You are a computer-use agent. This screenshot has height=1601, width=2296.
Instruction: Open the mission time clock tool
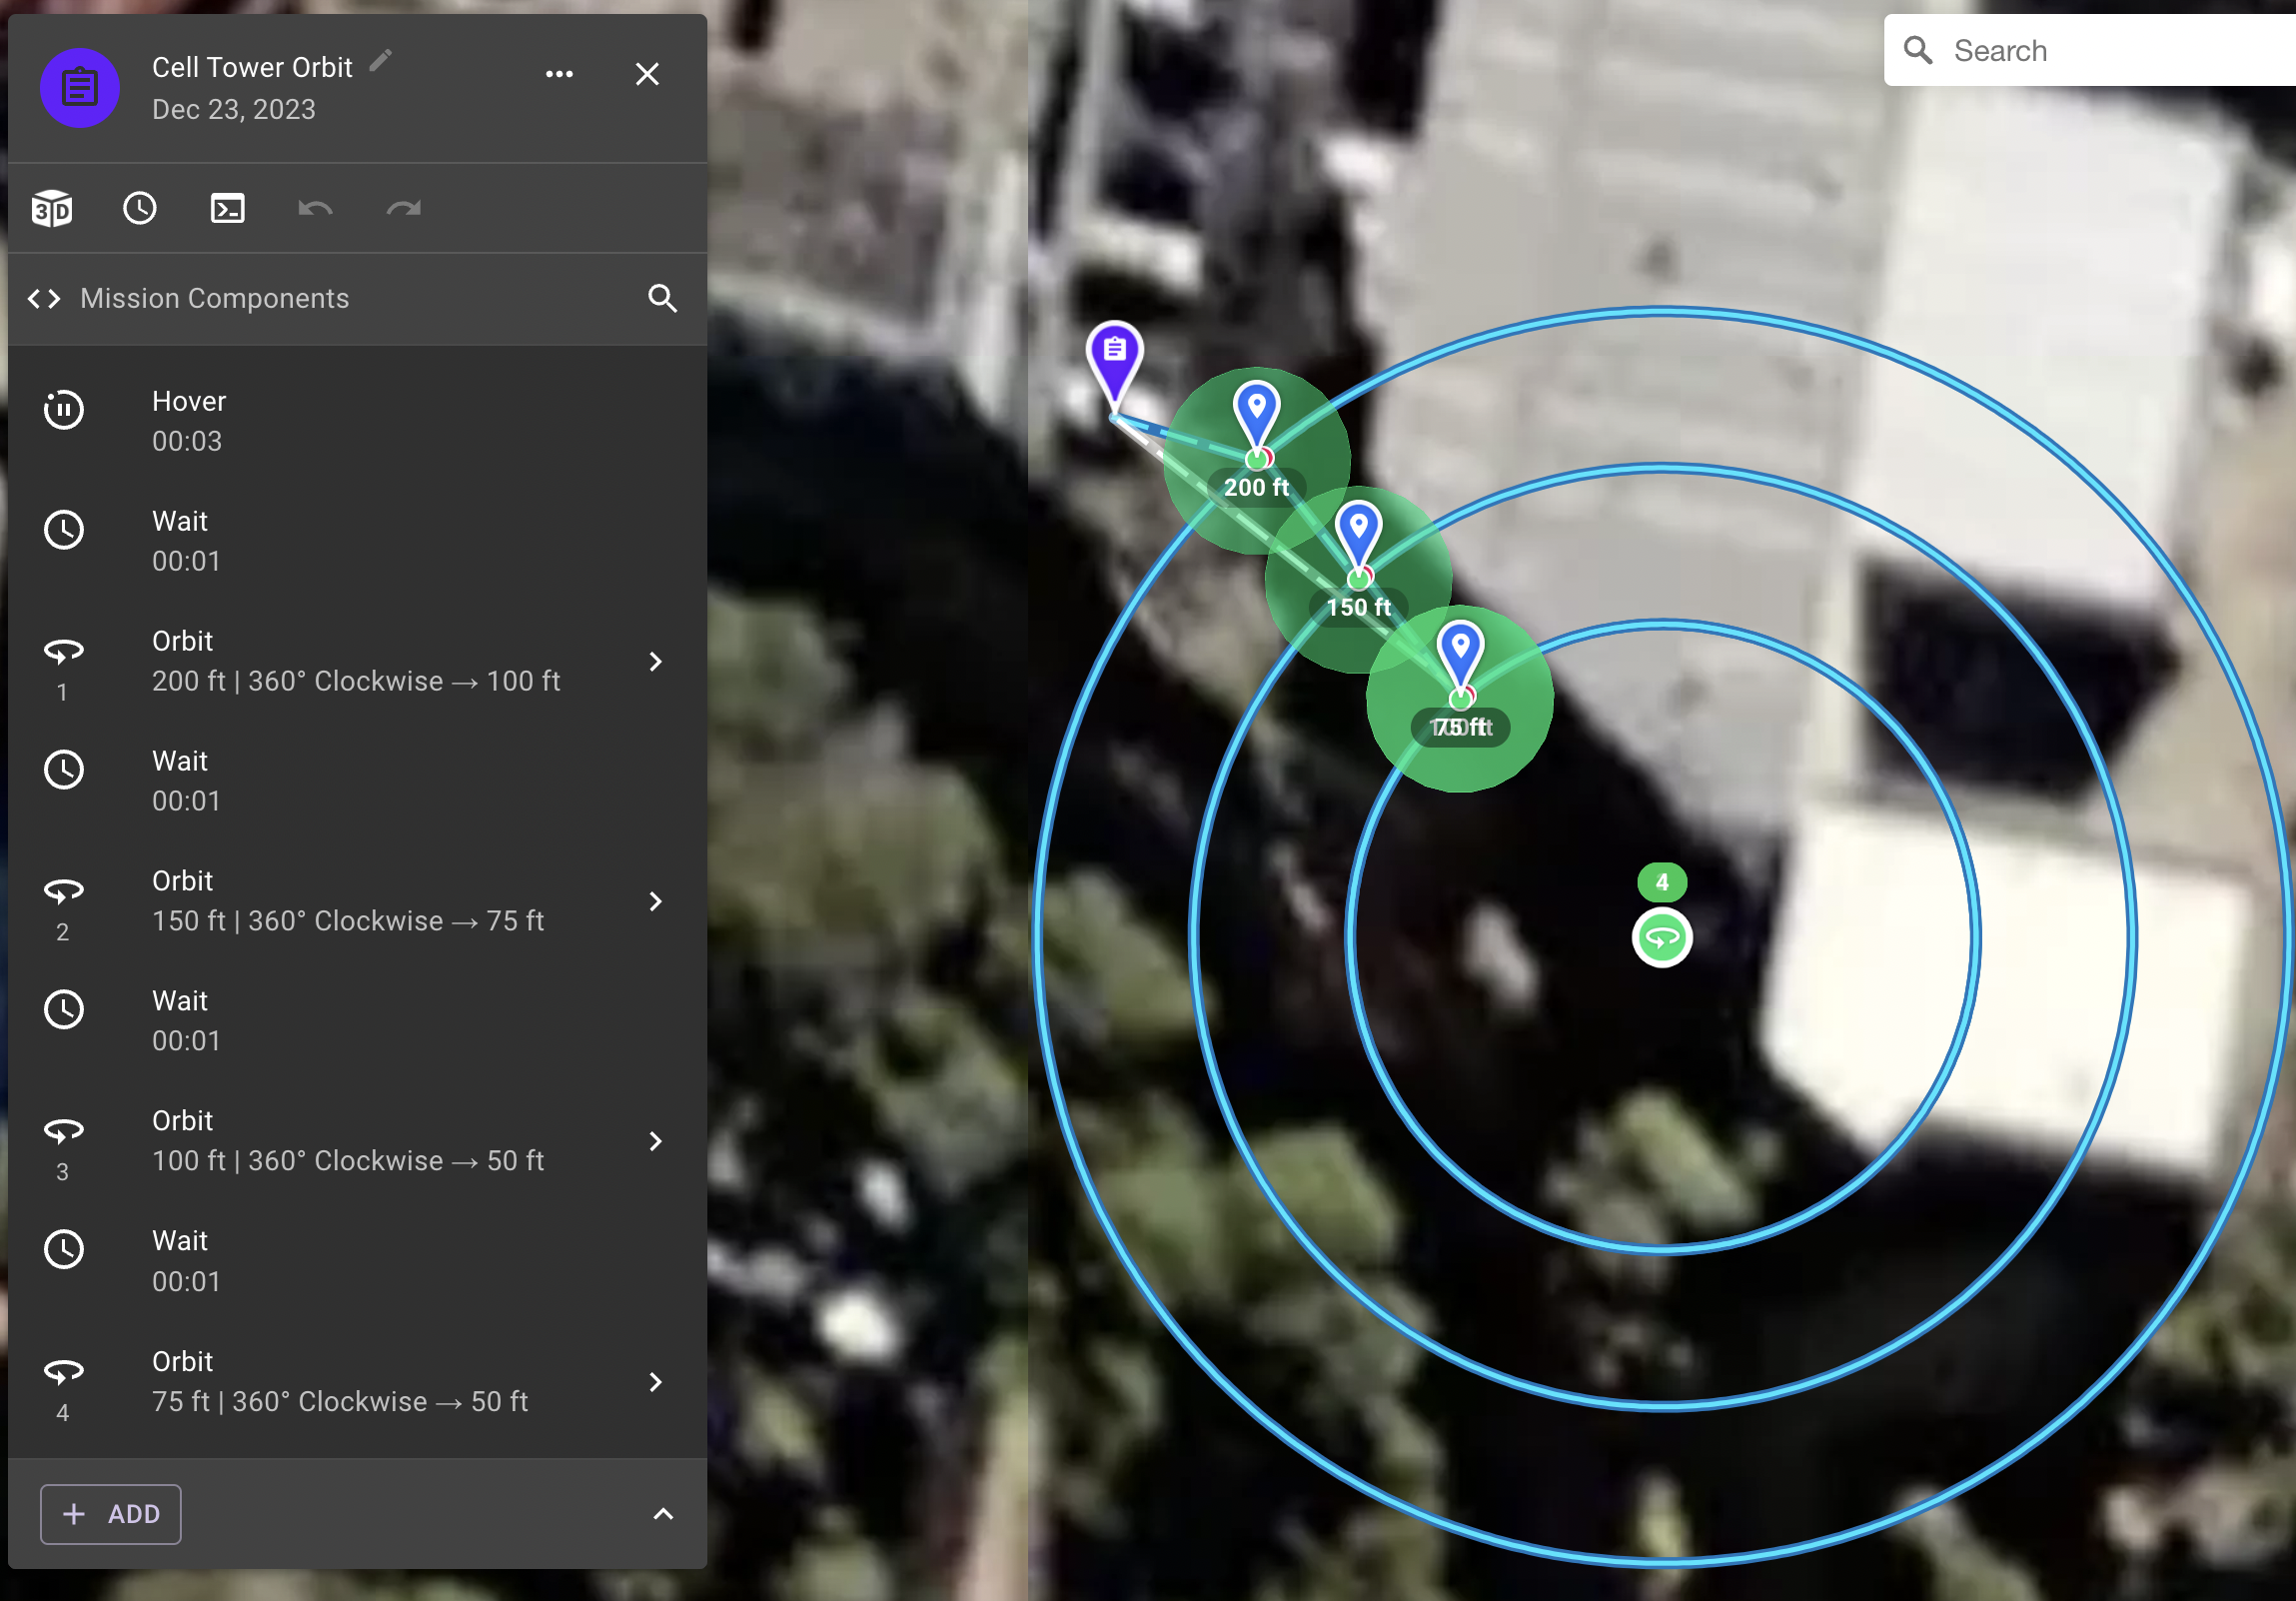click(140, 208)
